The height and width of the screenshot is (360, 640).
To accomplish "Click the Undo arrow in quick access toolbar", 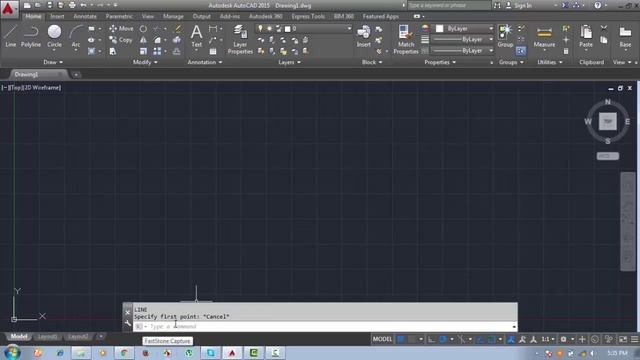I will point(83,5).
